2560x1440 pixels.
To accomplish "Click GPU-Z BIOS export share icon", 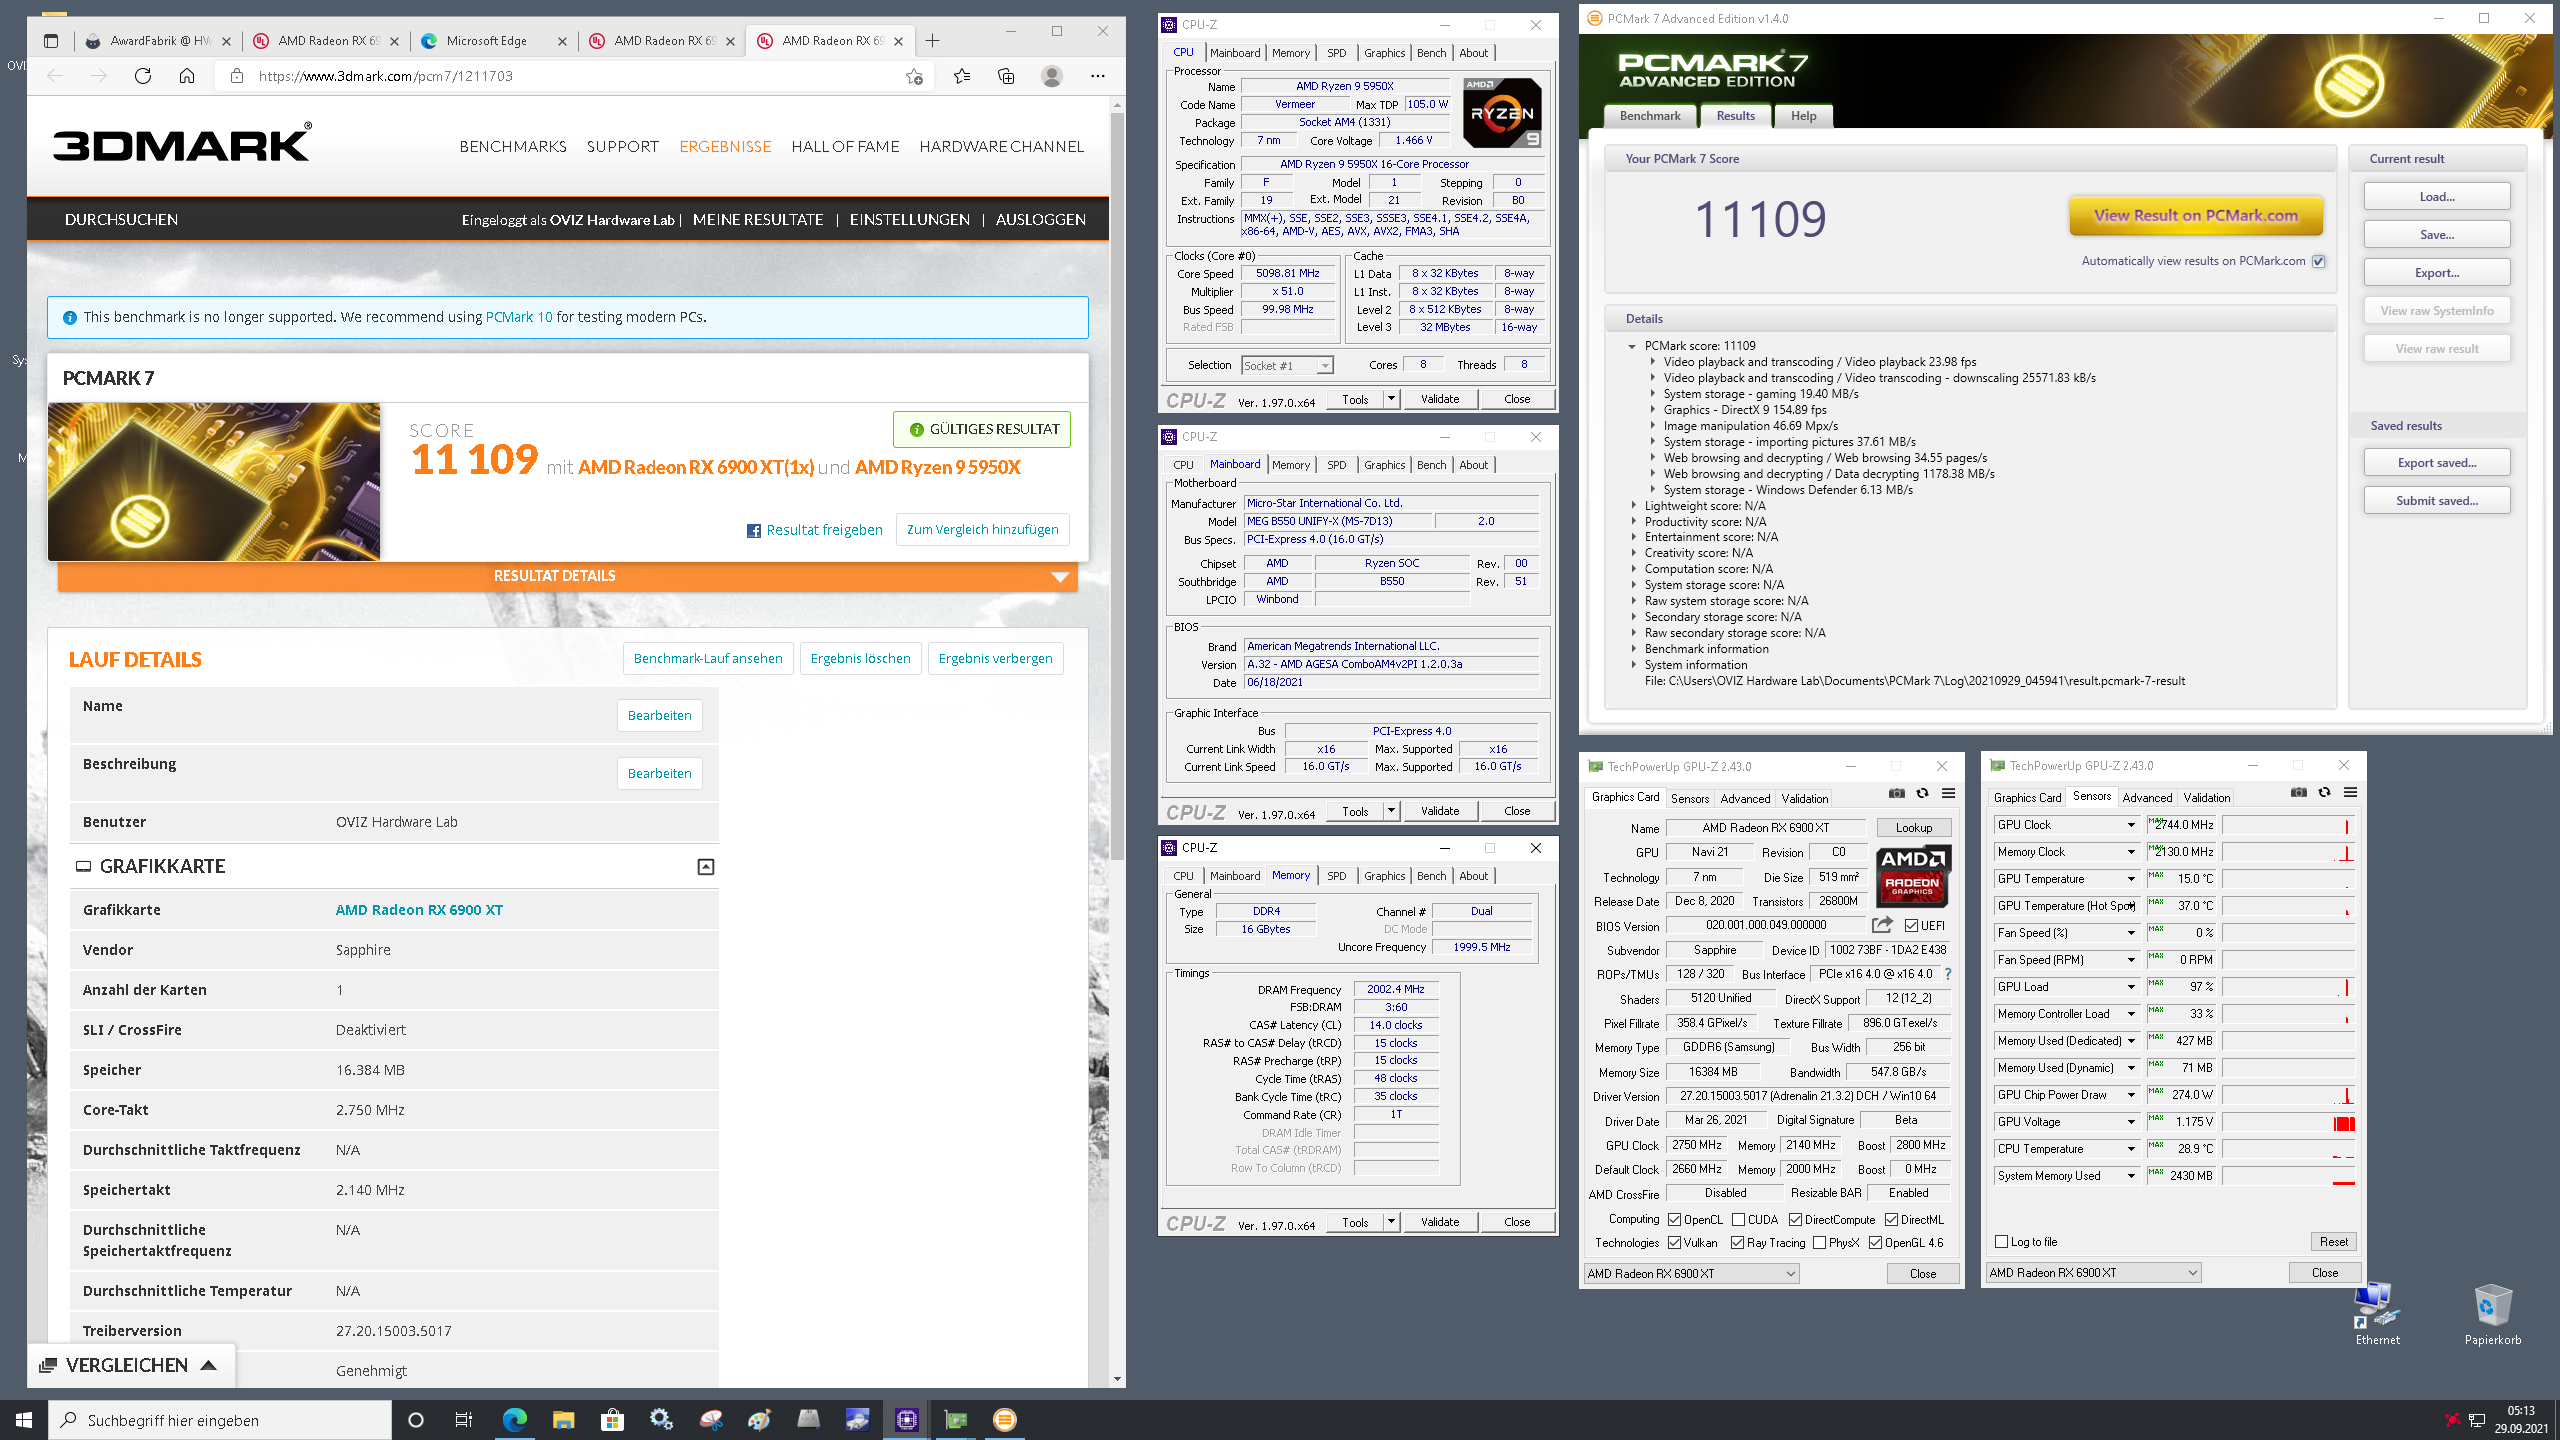I will [x=1882, y=925].
